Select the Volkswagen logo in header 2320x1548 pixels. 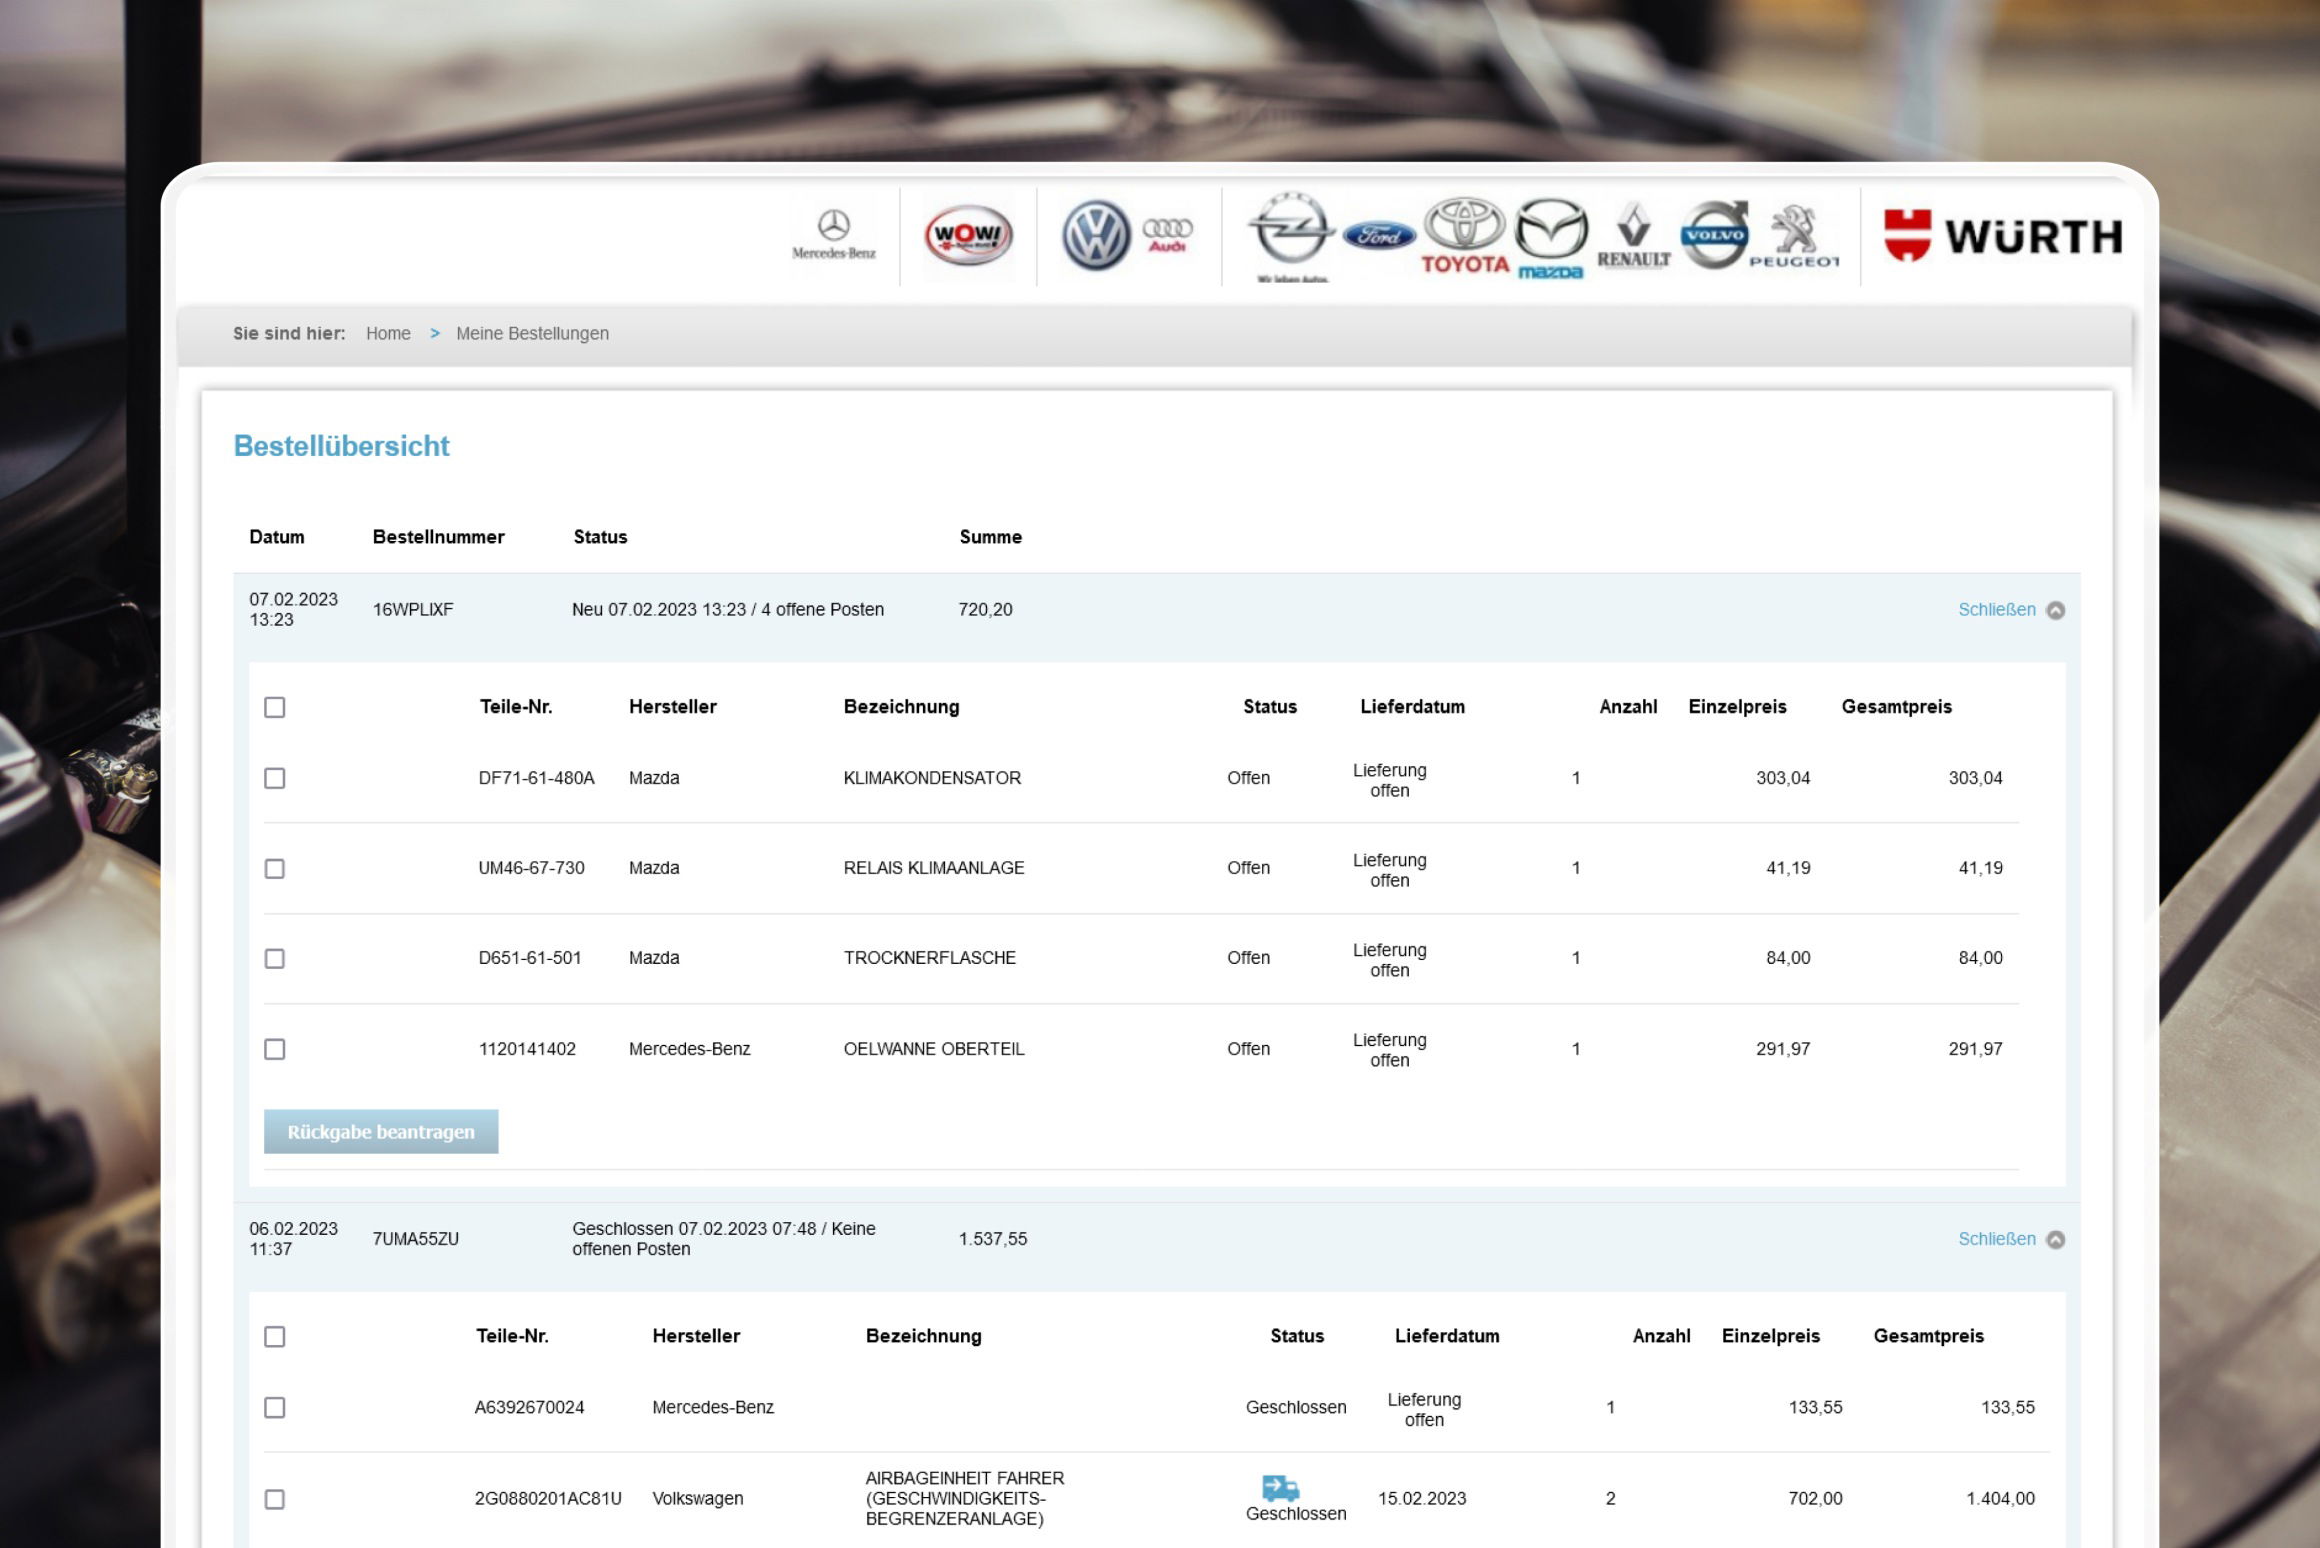1095,237
